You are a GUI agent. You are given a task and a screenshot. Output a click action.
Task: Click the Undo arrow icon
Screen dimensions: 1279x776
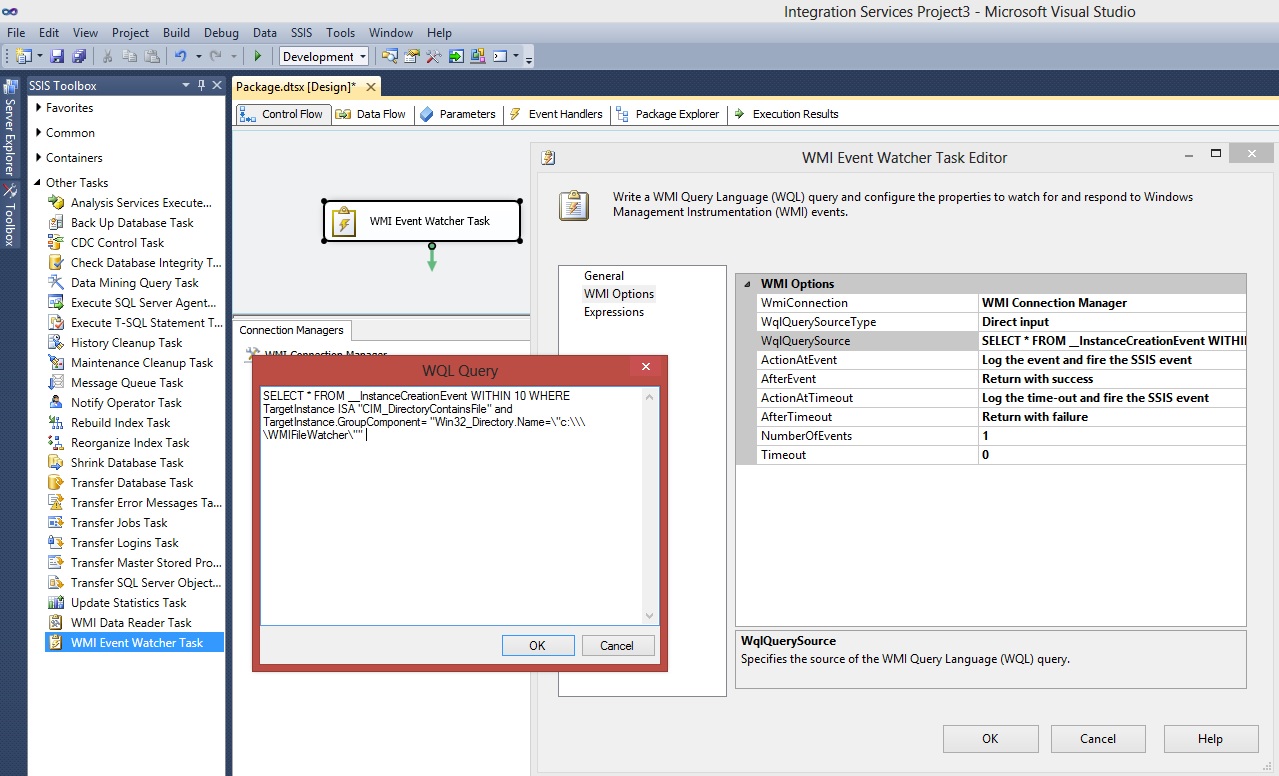[180, 56]
